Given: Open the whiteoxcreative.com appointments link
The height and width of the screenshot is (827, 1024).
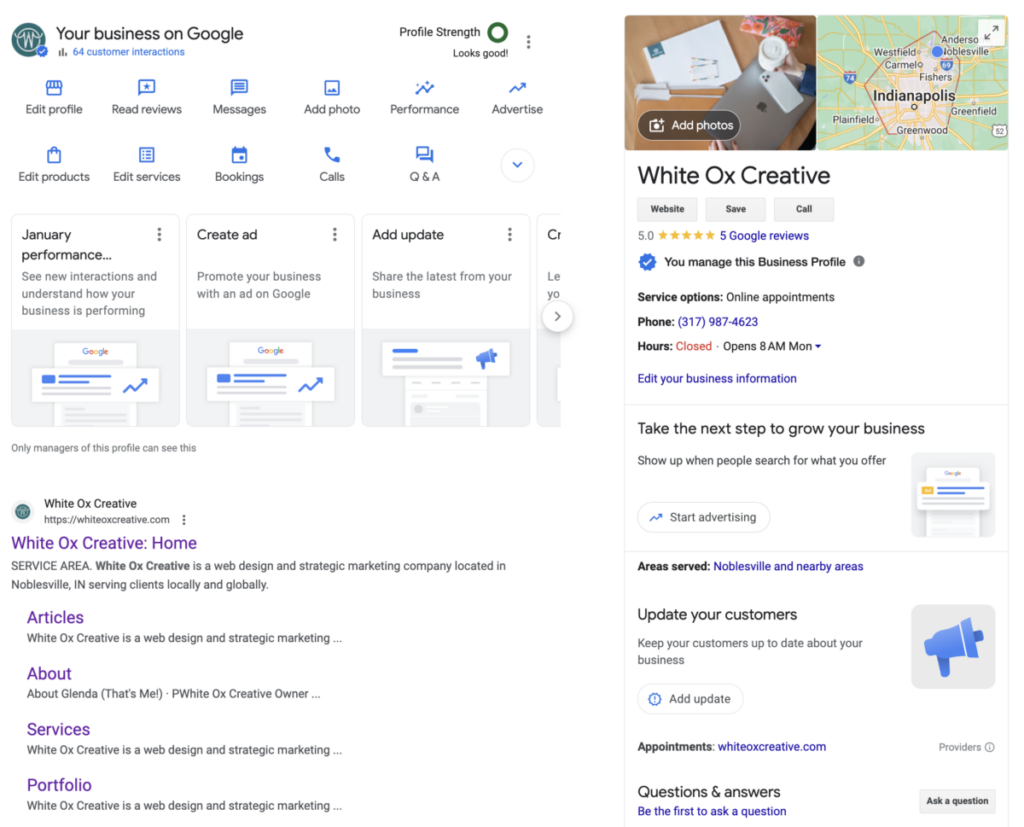Looking at the screenshot, I should tap(772, 747).
